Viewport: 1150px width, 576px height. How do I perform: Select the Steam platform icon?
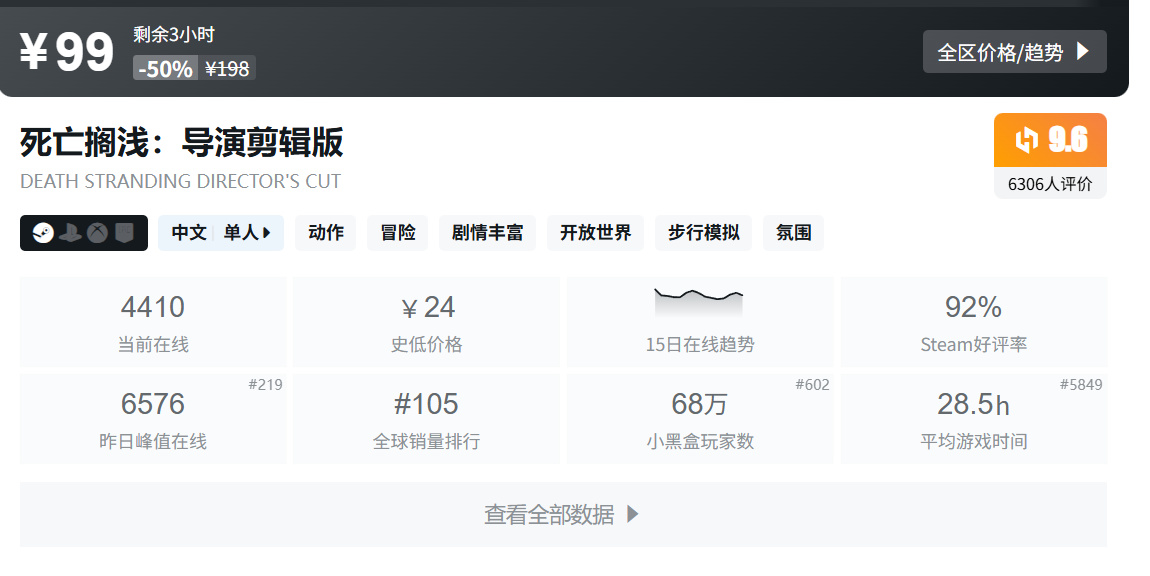coord(43,233)
